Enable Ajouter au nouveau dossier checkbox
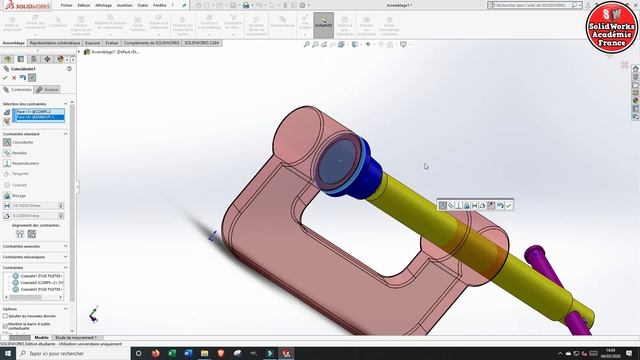Viewport: 640px width, 360px height. click(x=5, y=316)
